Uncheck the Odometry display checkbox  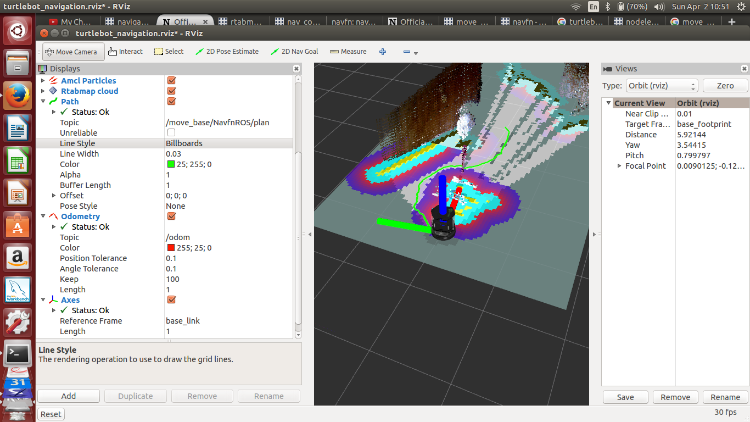pos(171,216)
